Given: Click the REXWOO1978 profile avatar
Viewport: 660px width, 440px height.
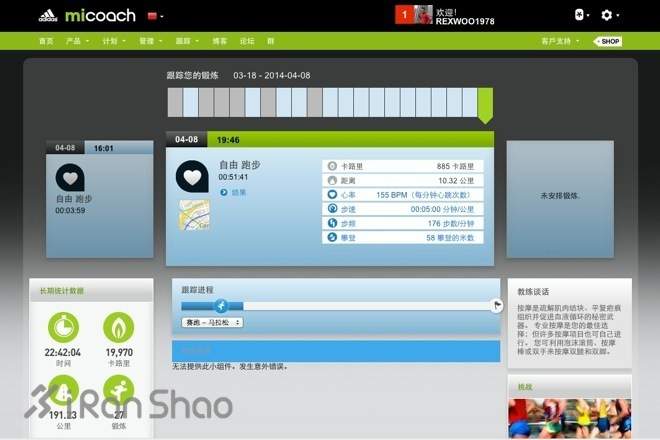Looking at the screenshot, I should click(x=423, y=15).
